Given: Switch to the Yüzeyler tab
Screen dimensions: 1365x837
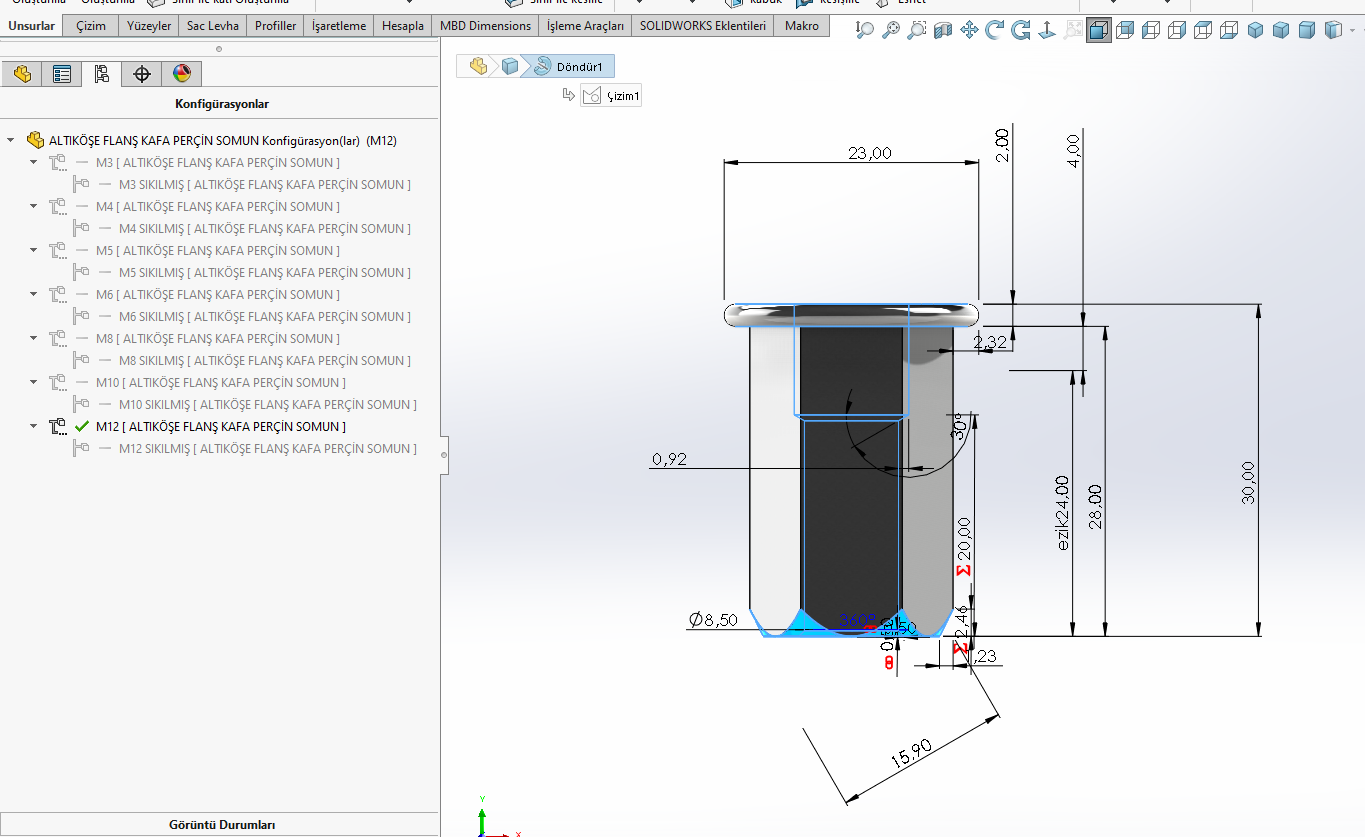Looking at the screenshot, I should tap(149, 26).
